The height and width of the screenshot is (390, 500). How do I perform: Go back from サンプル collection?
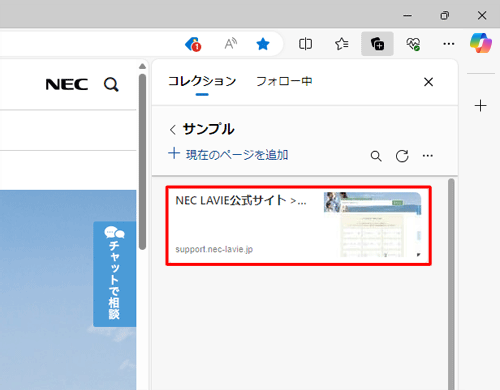coord(173,129)
